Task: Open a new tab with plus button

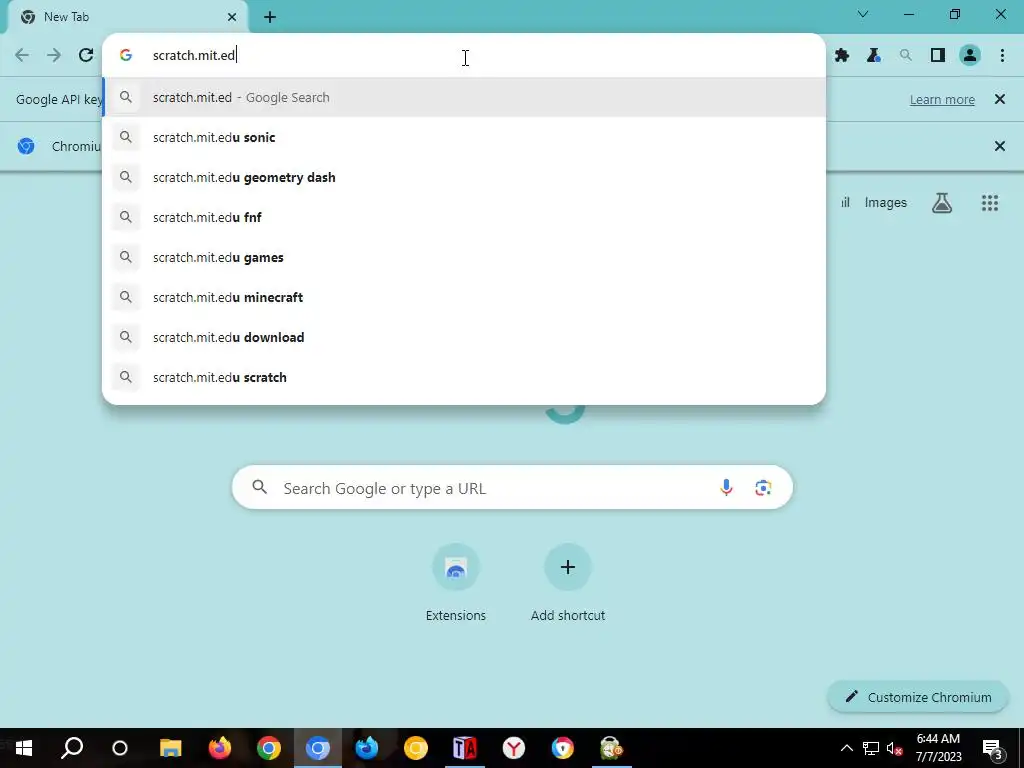Action: (270, 17)
